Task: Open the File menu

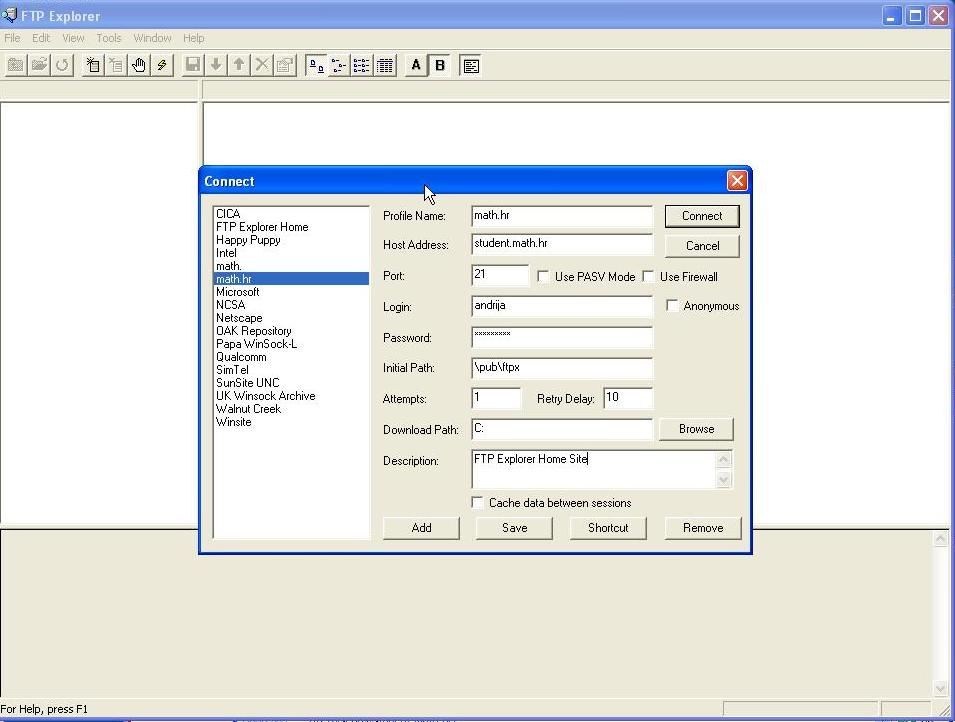Action: [12, 38]
